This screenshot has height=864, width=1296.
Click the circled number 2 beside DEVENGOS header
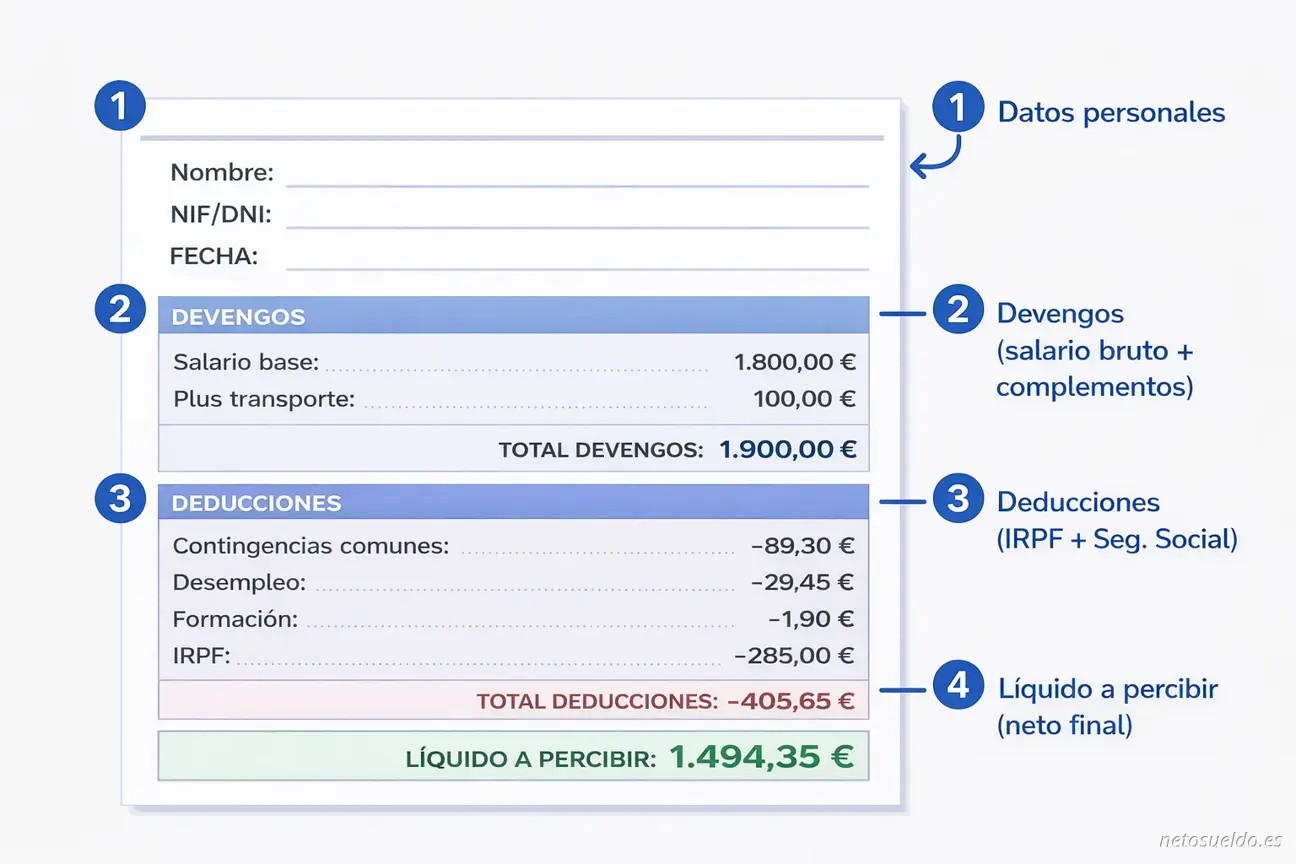[x=119, y=310]
